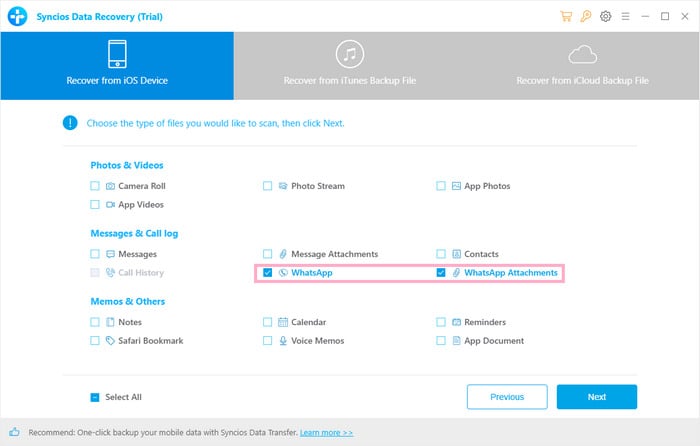This screenshot has width=700, height=446.
Task: Switch to Recover from iCloud Backup File tab
Action: (x=583, y=66)
